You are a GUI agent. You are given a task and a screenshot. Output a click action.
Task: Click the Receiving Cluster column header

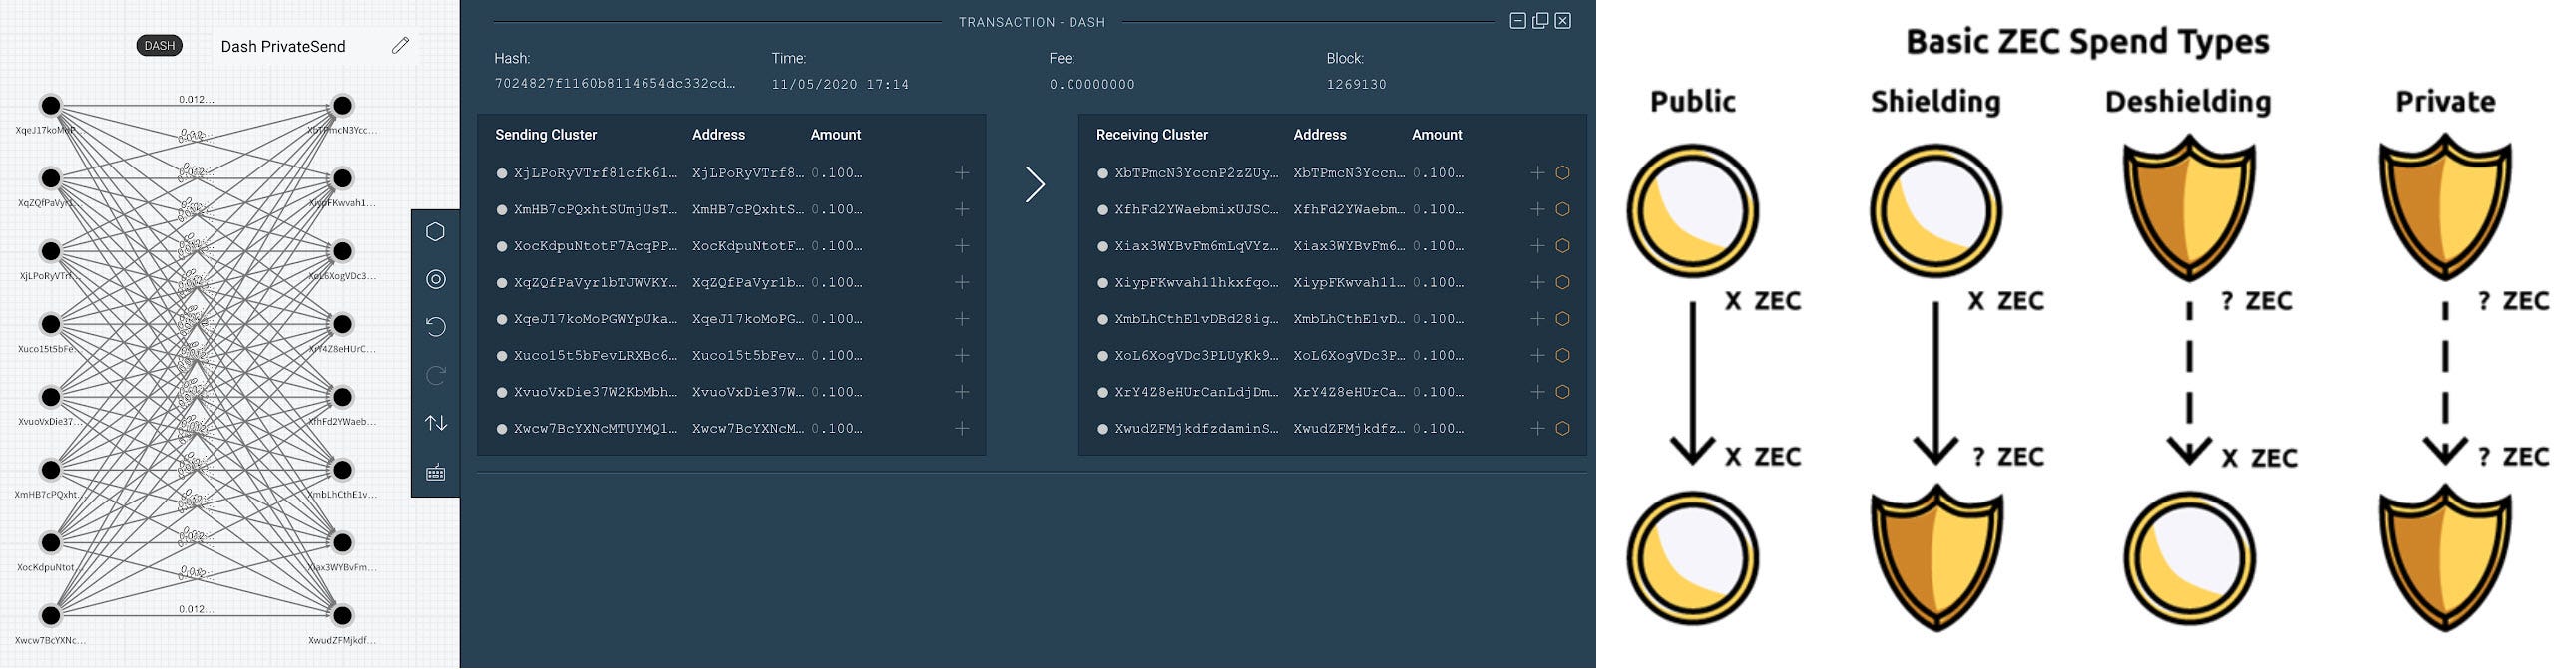1152,134
